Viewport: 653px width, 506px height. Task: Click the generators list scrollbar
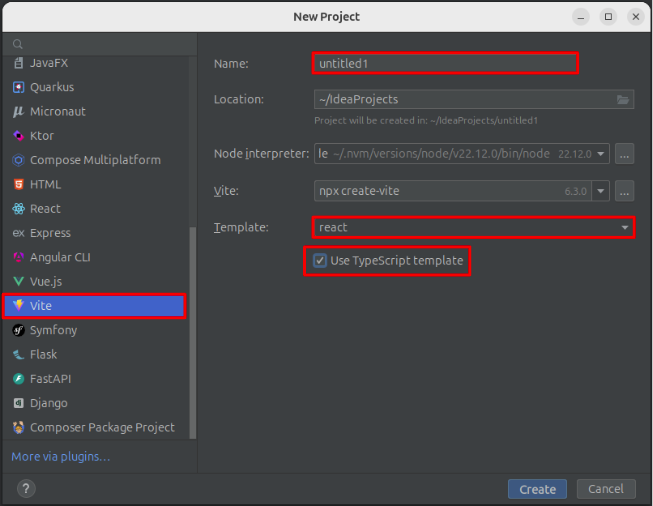[193, 332]
